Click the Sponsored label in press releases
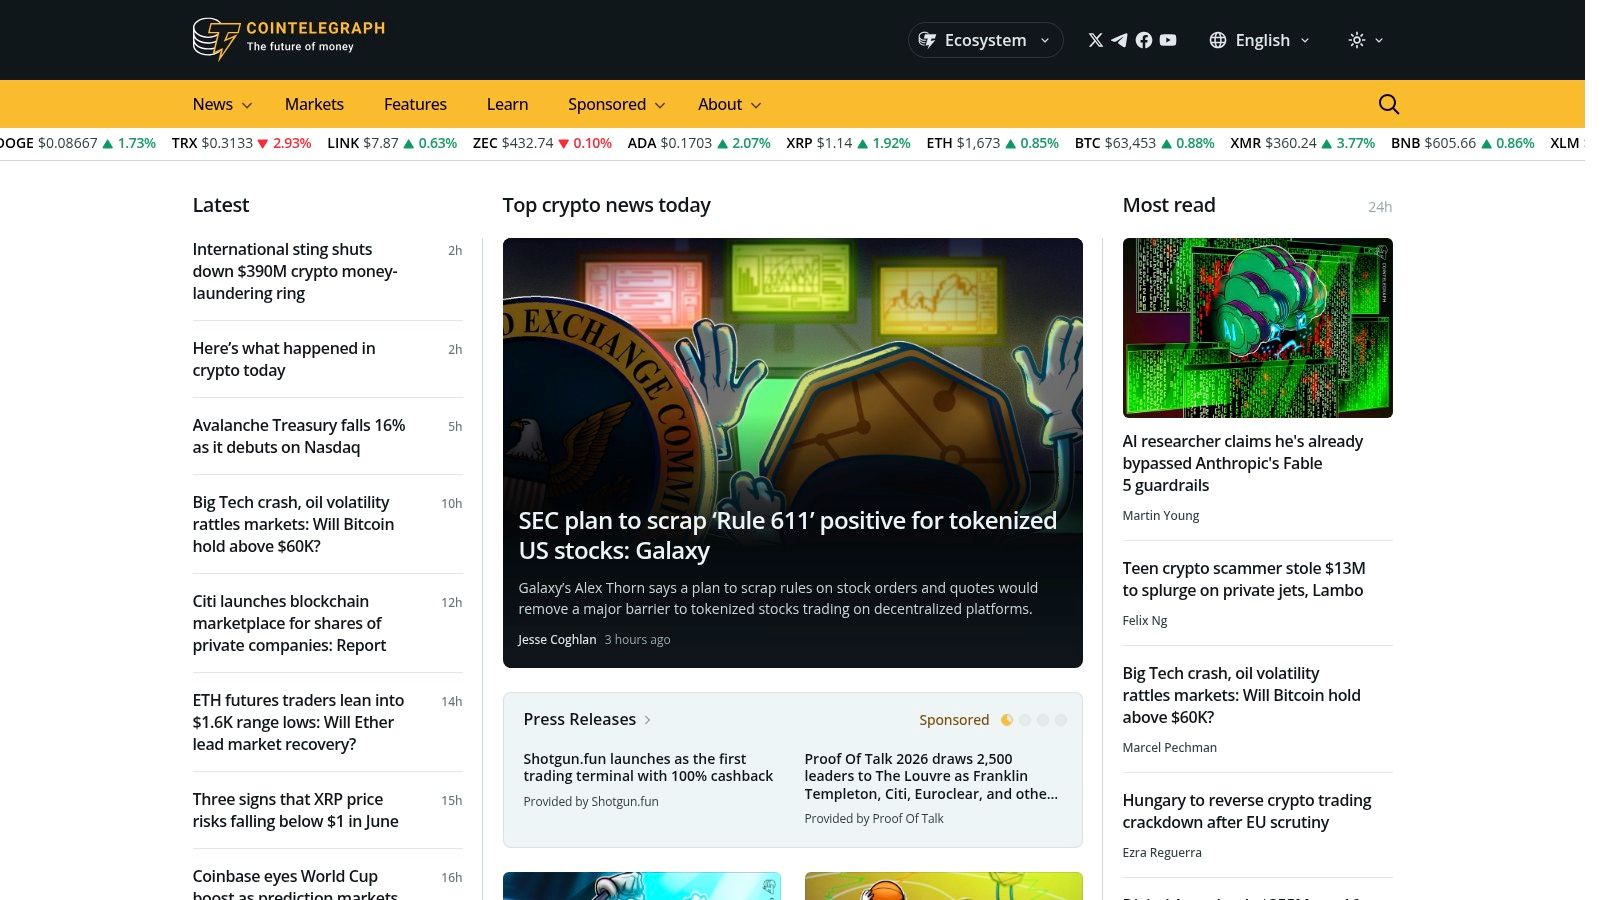 [x=954, y=720]
